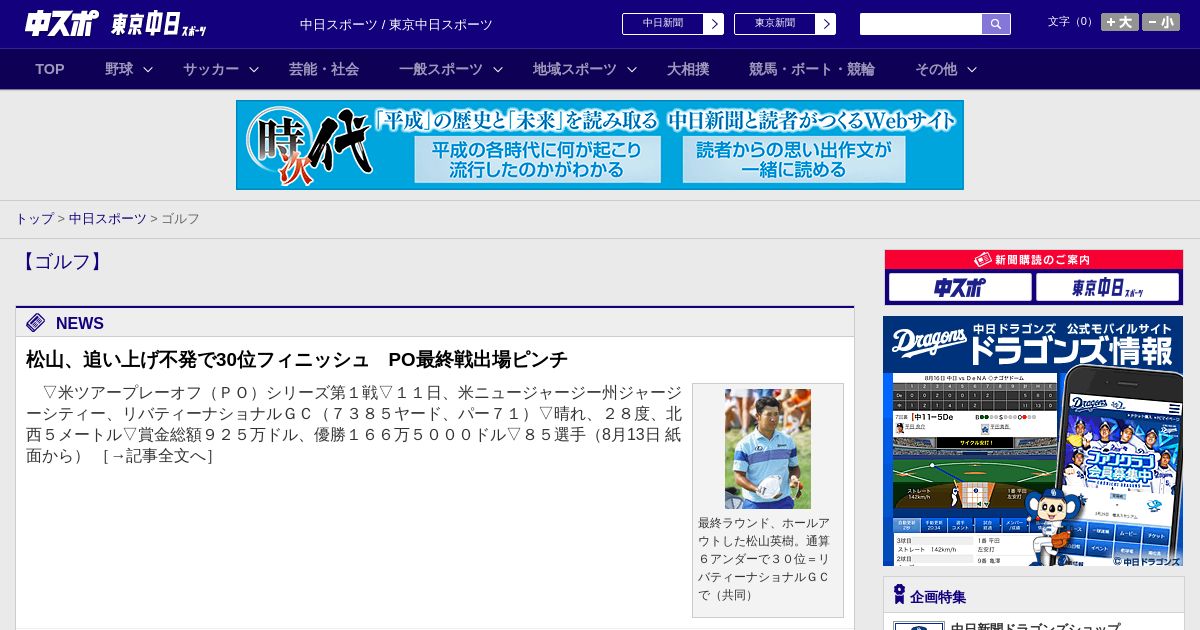Open 芸能・社会 section
Image resolution: width=1200 pixels, height=630 pixels.
[324, 69]
